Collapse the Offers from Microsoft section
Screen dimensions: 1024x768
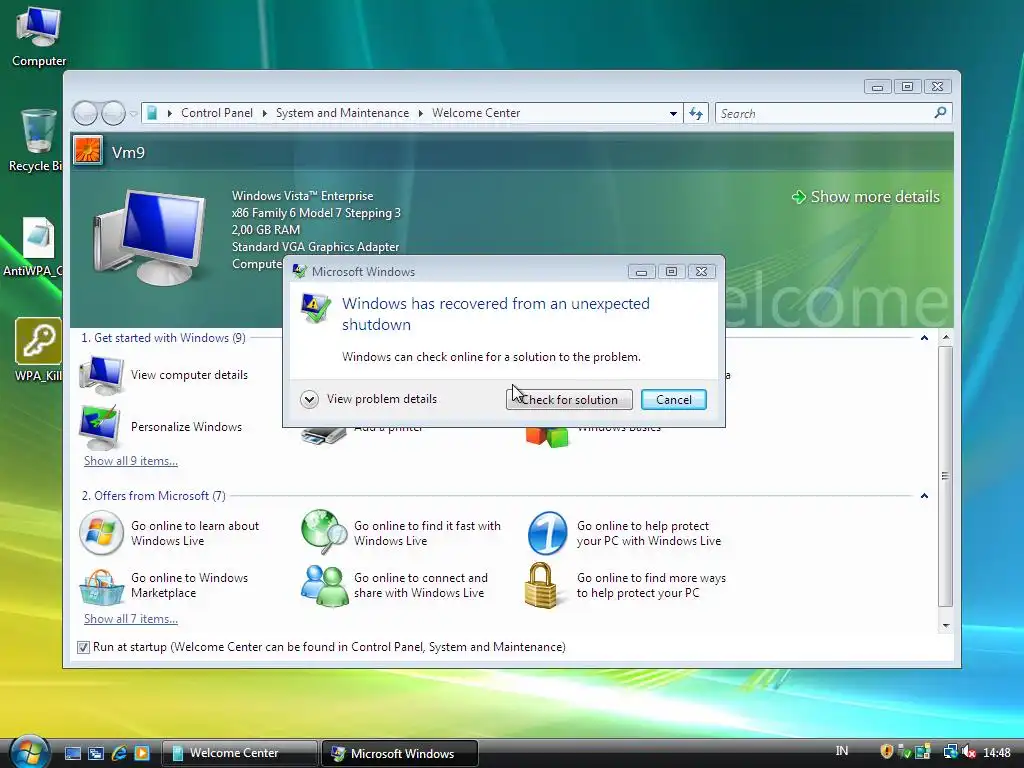point(924,496)
